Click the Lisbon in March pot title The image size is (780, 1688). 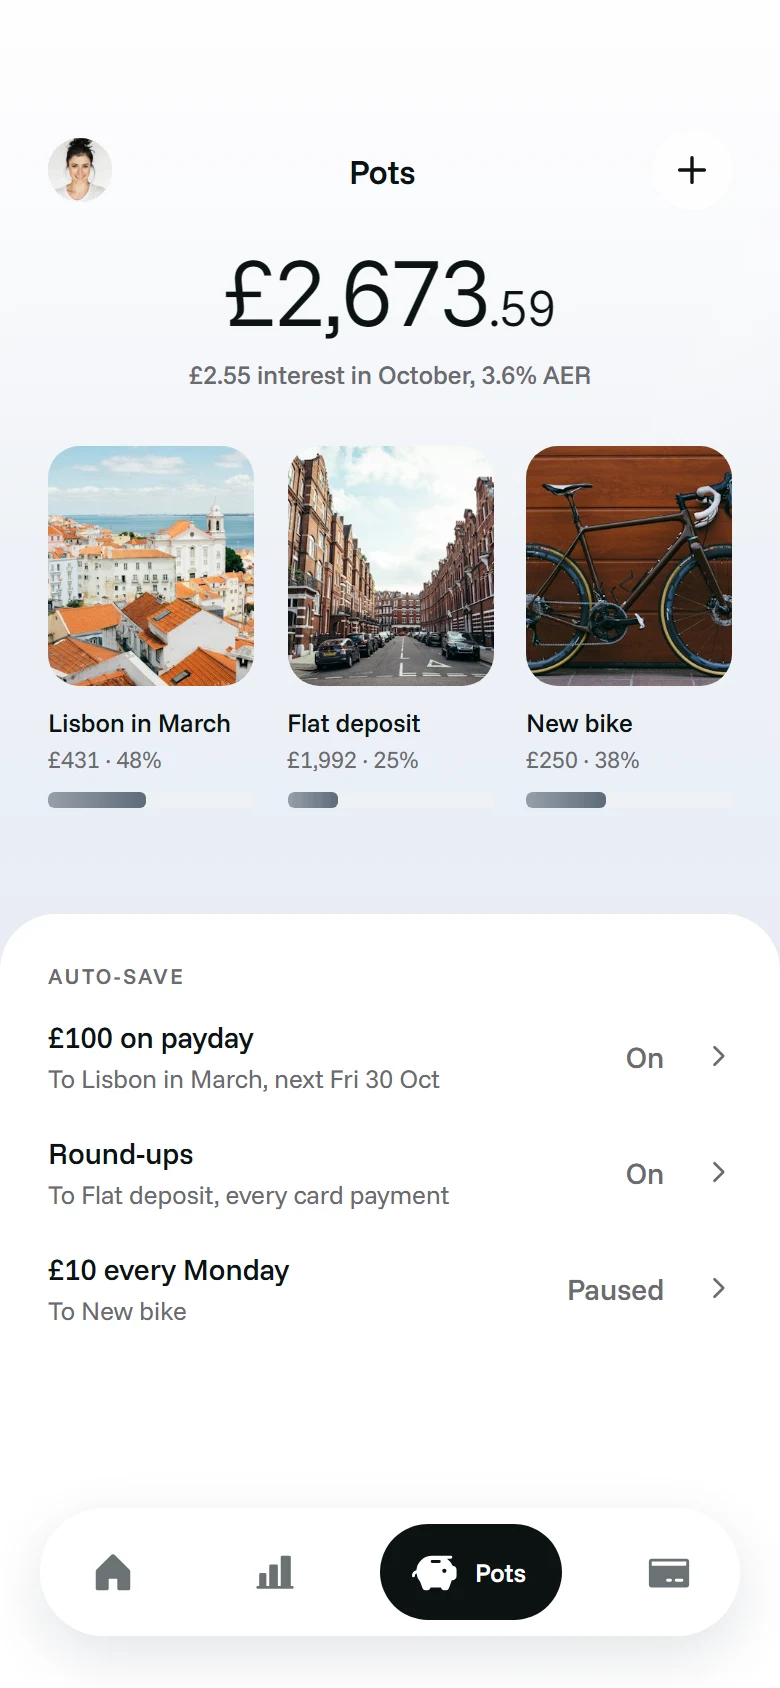(139, 723)
